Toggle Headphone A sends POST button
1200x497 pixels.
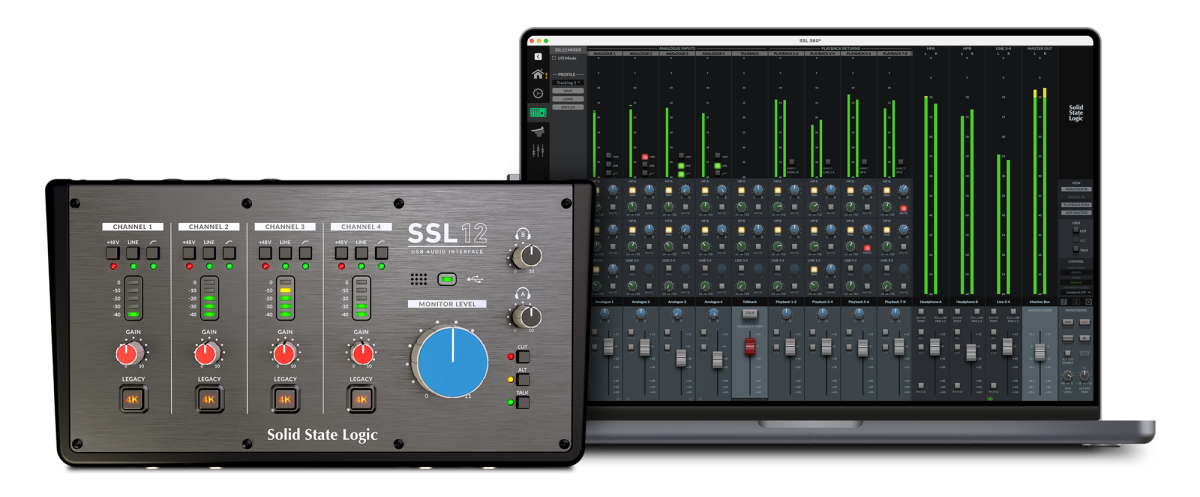click(921, 311)
